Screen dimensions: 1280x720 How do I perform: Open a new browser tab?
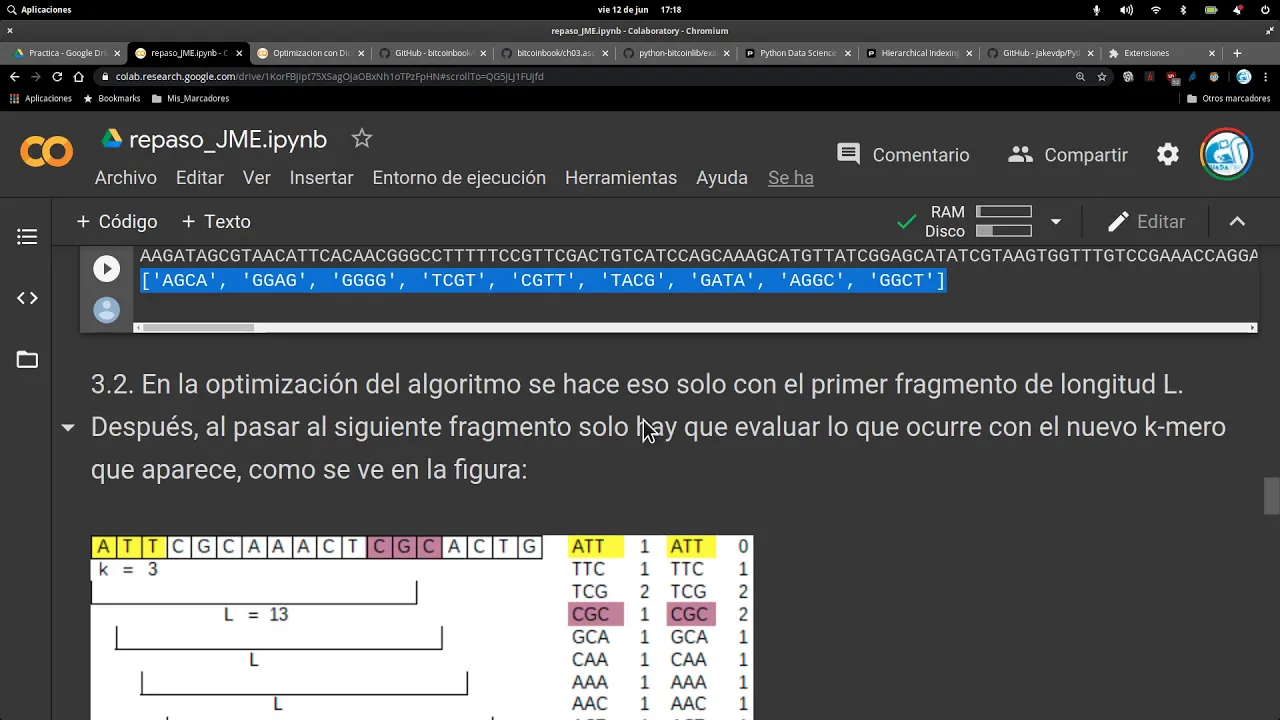pyautogui.click(x=1237, y=53)
